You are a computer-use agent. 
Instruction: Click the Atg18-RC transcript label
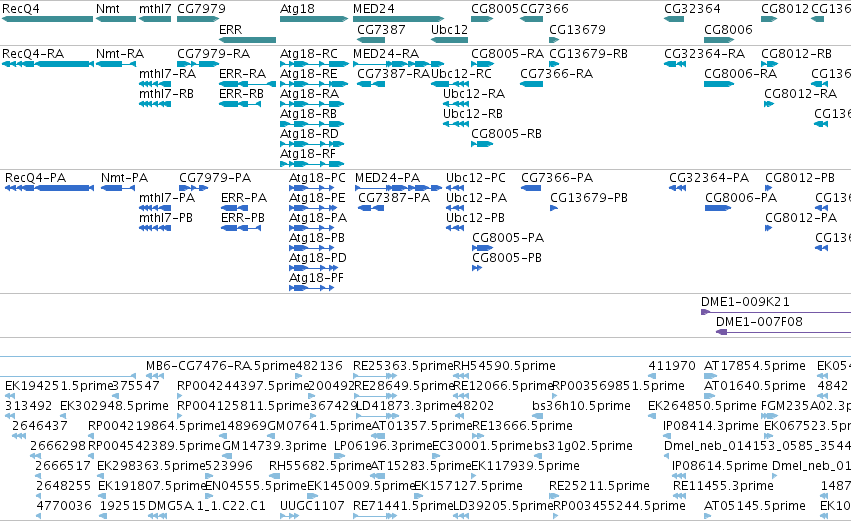tap(309, 54)
